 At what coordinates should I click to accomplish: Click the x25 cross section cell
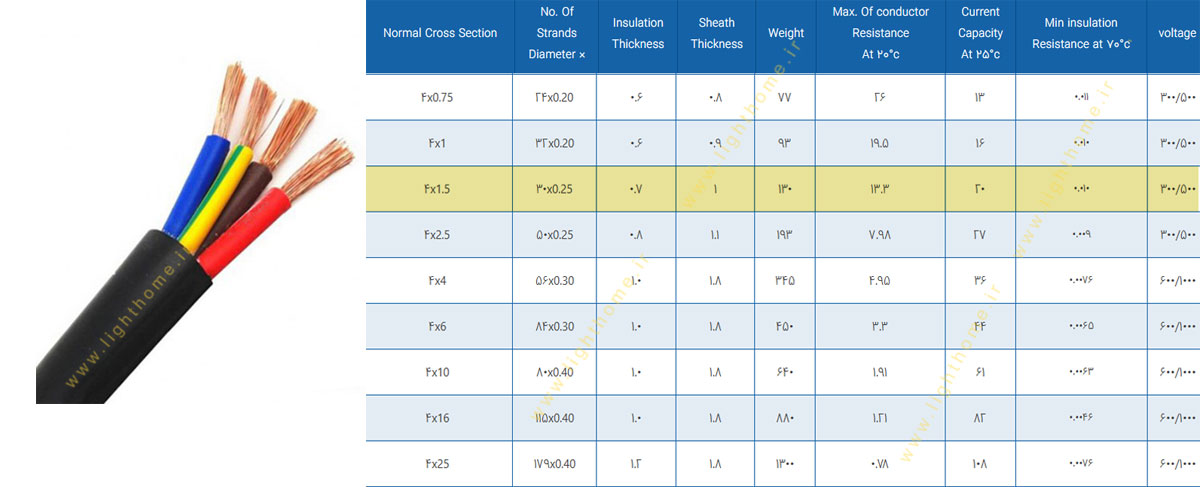pyautogui.click(x=438, y=465)
